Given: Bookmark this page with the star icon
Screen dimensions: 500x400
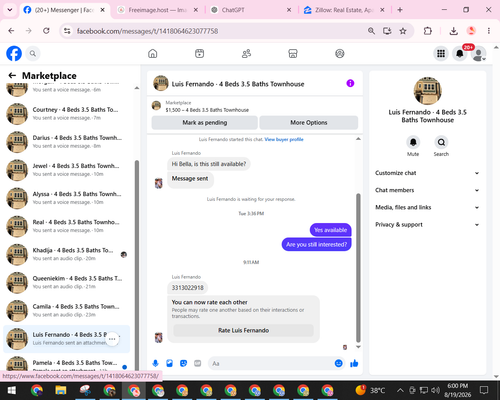Looking at the screenshot, I should [x=403, y=31].
